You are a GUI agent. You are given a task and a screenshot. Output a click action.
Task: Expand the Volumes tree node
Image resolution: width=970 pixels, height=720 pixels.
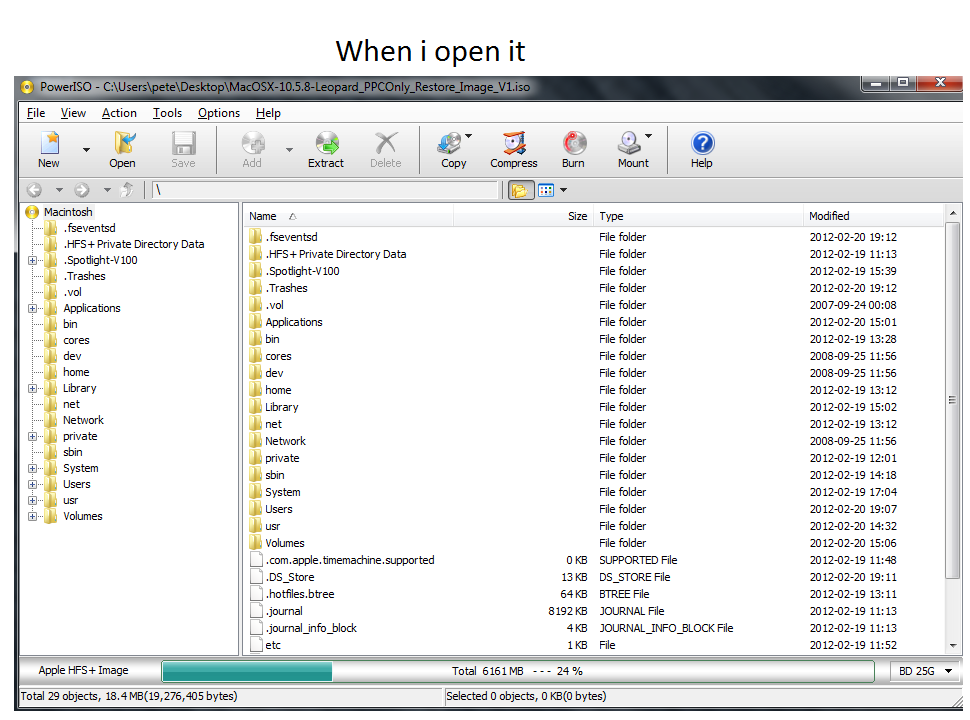click(x=32, y=516)
